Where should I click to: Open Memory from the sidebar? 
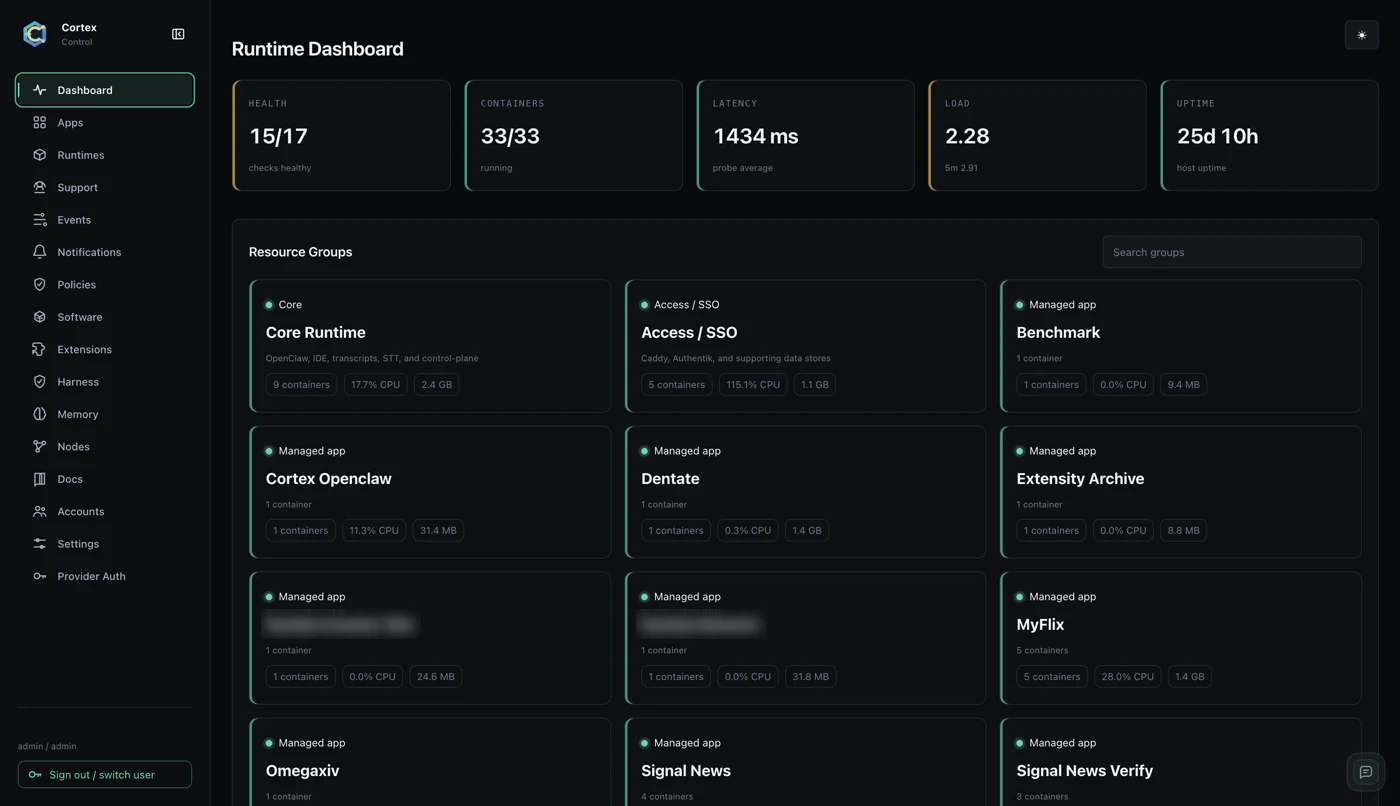(105, 414)
